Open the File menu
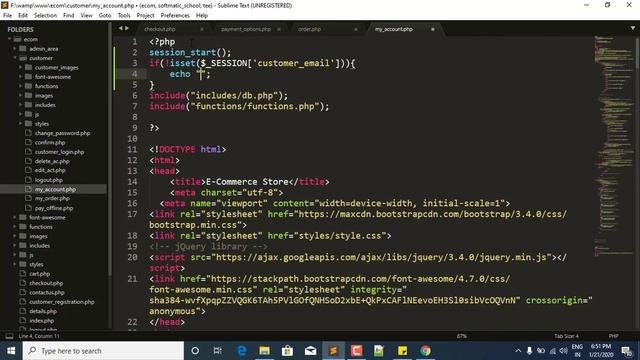 tap(7, 16)
